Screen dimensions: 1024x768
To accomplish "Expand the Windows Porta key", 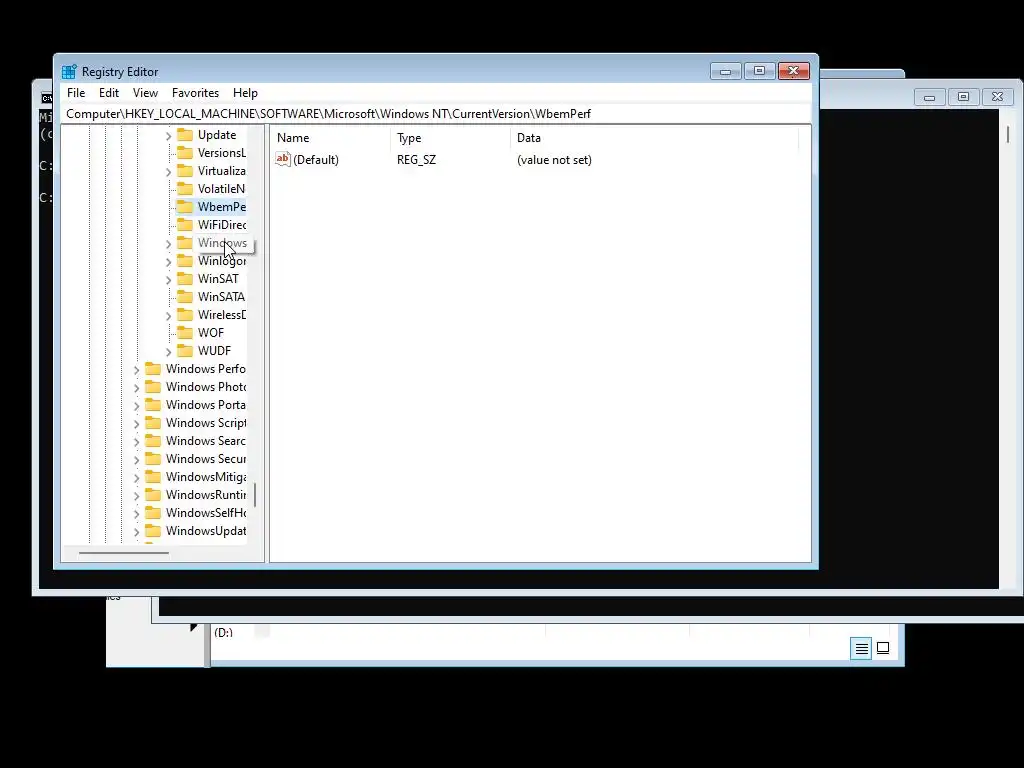I will [x=136, y=406].
